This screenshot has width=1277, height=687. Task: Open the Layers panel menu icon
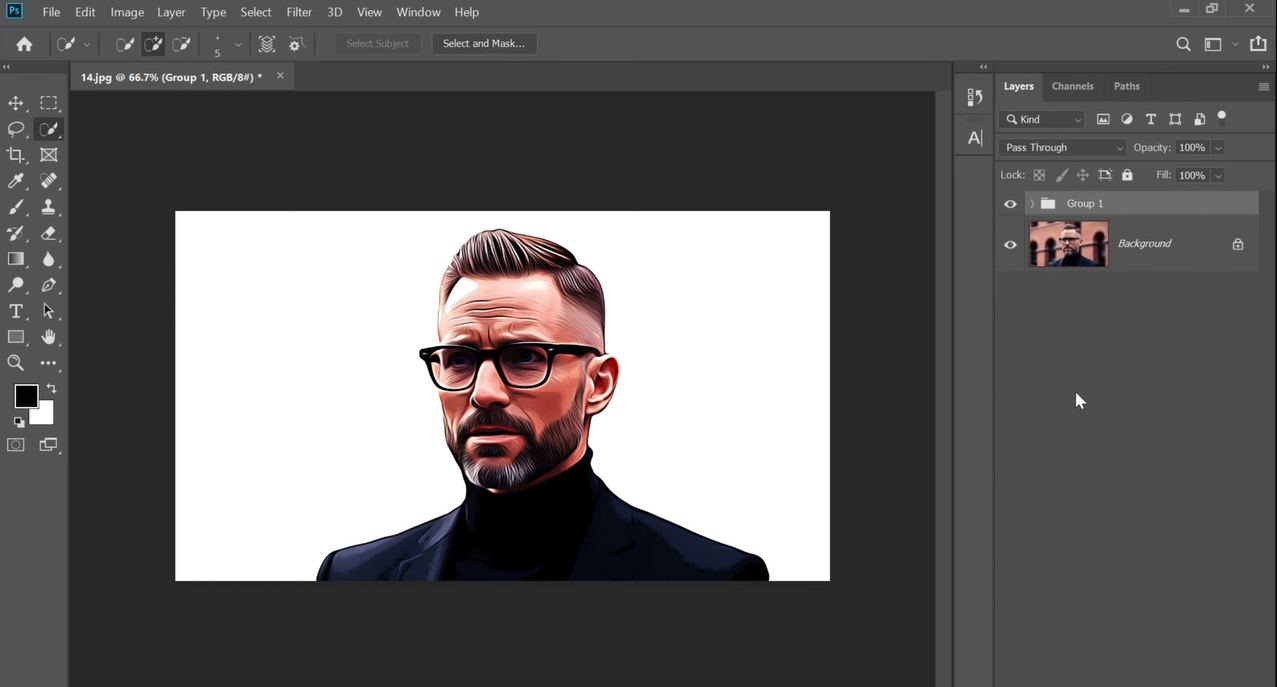(1263, 86)
